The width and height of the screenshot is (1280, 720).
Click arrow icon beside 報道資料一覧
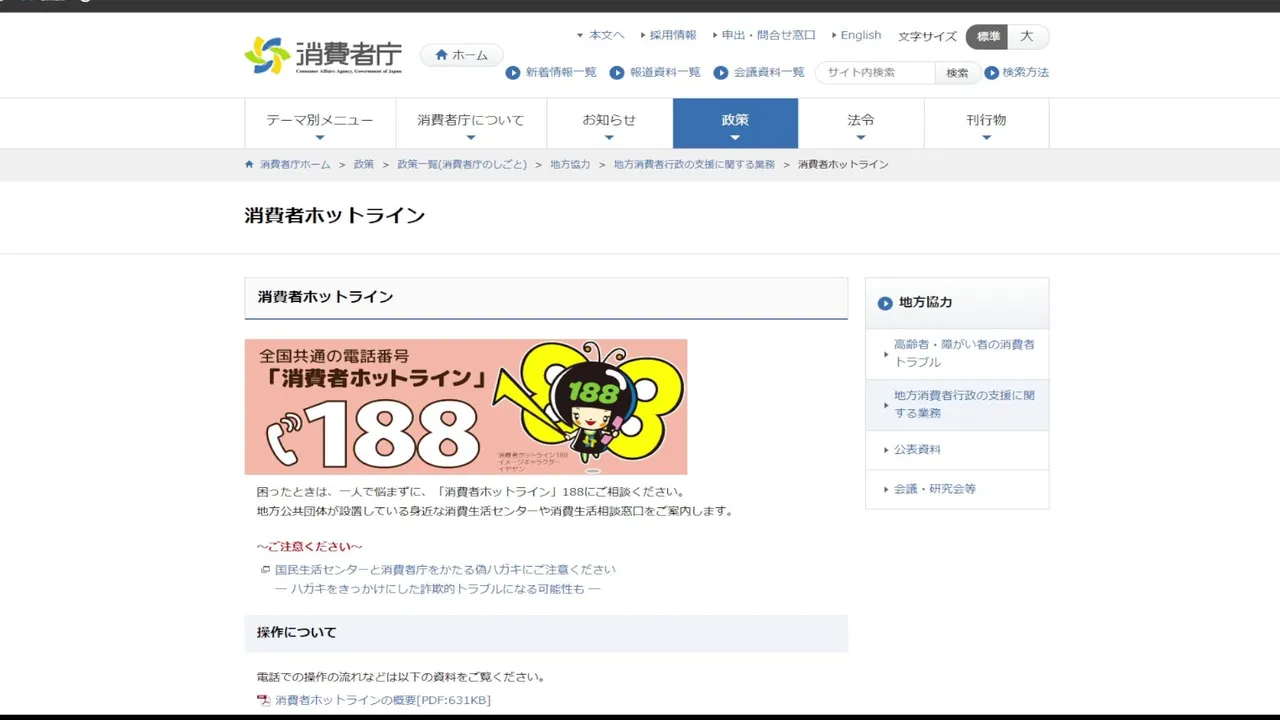pos(617,73)
